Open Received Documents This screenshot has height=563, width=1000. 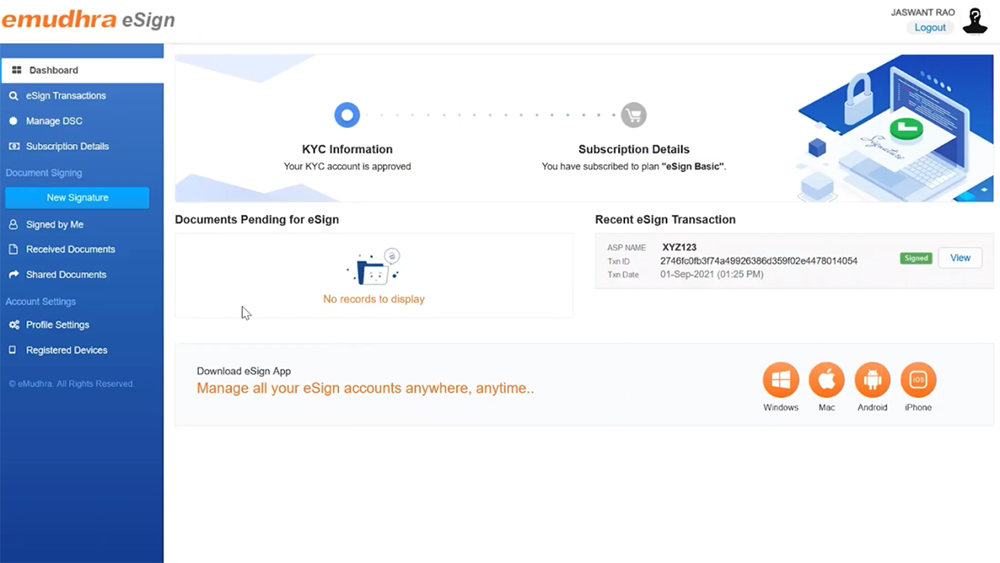point(70,249)
